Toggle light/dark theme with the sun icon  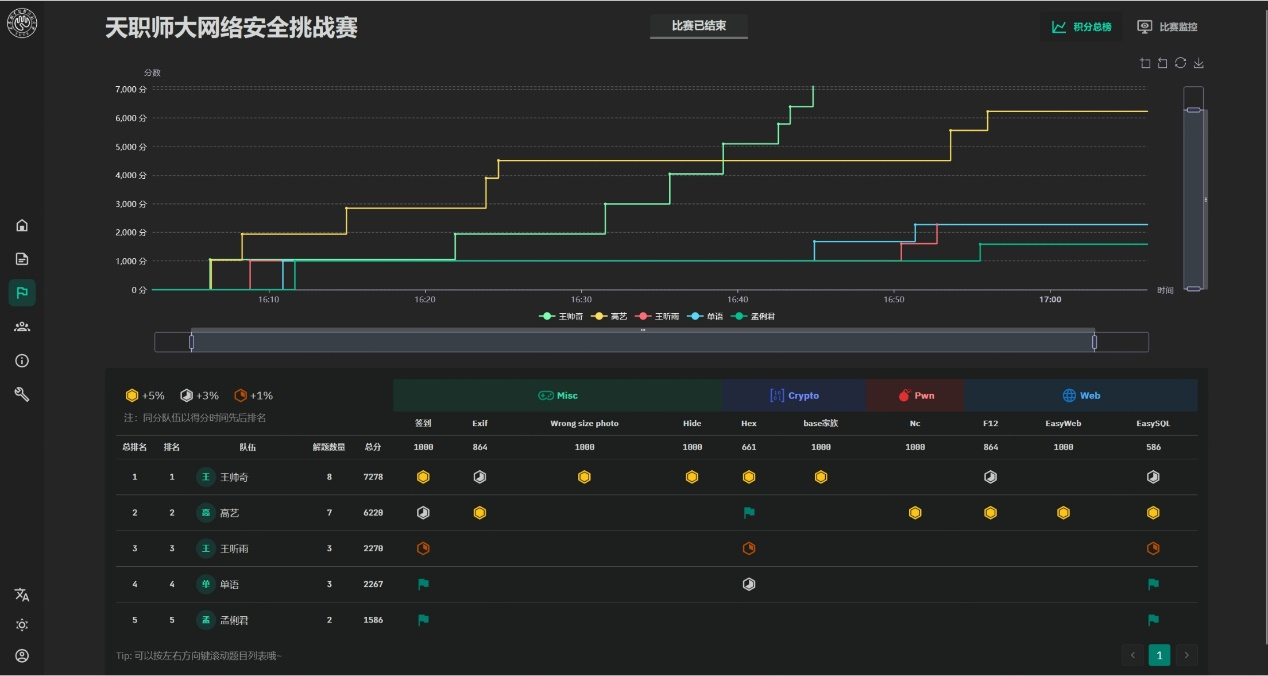(22, 625)
